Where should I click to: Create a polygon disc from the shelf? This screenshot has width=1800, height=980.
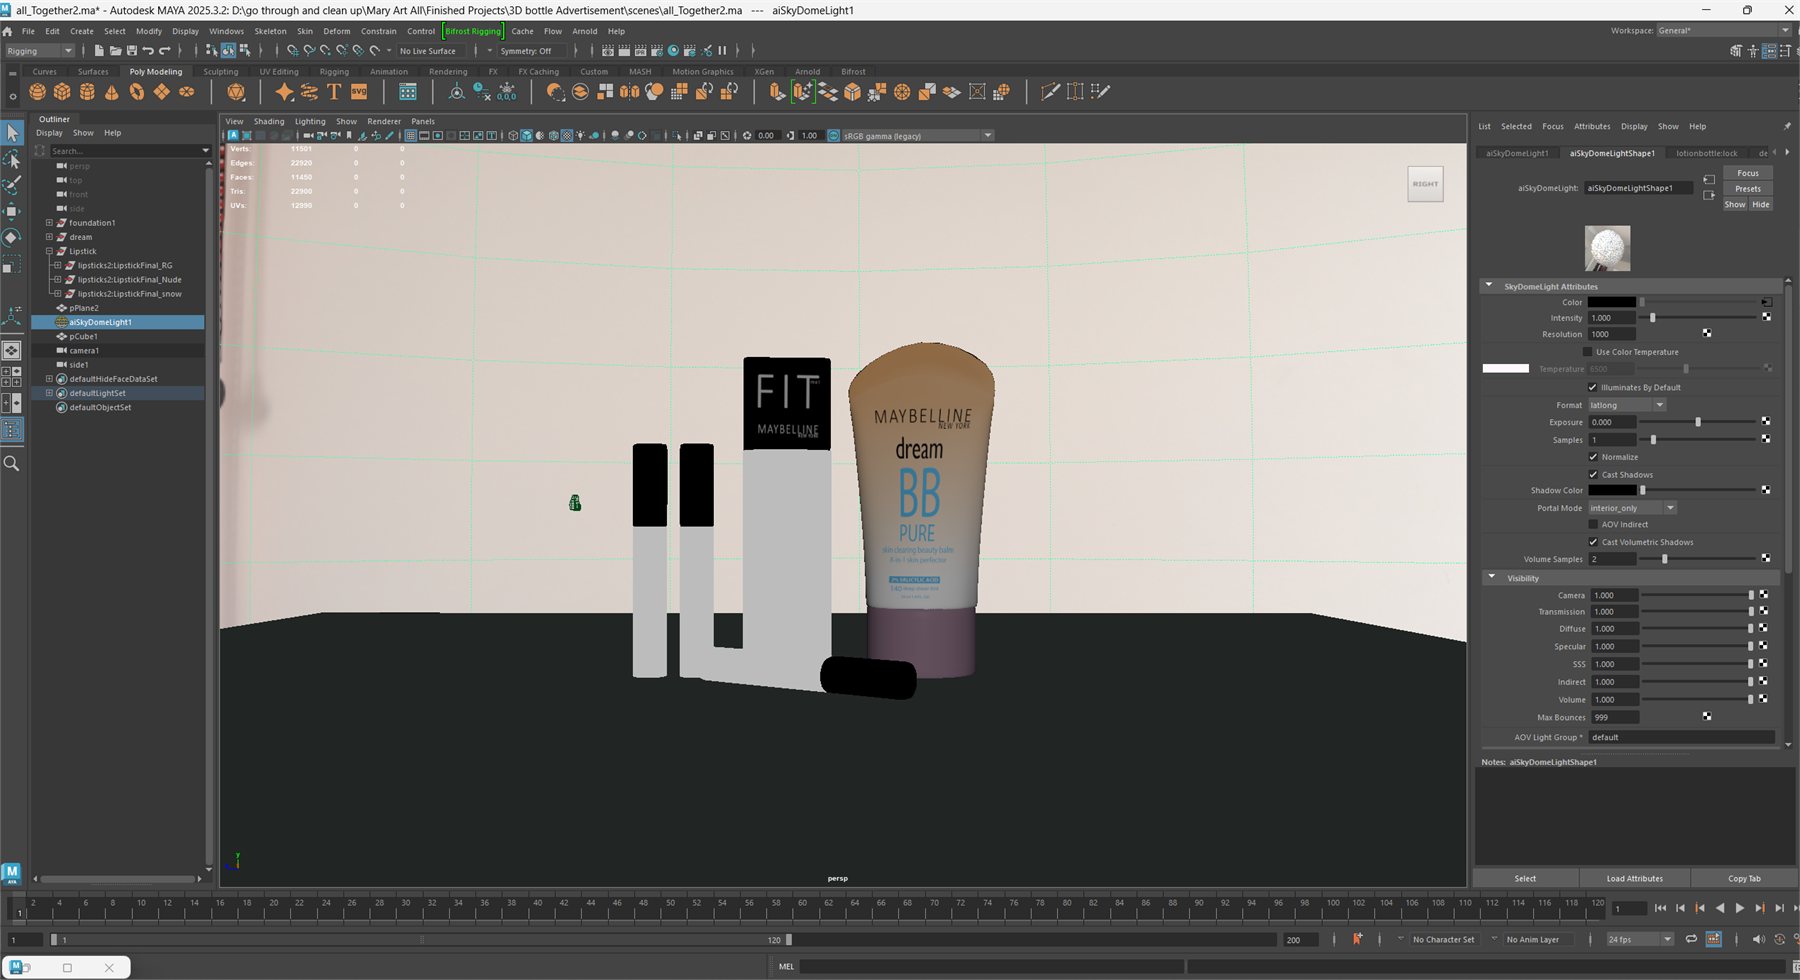coord(187,92)
